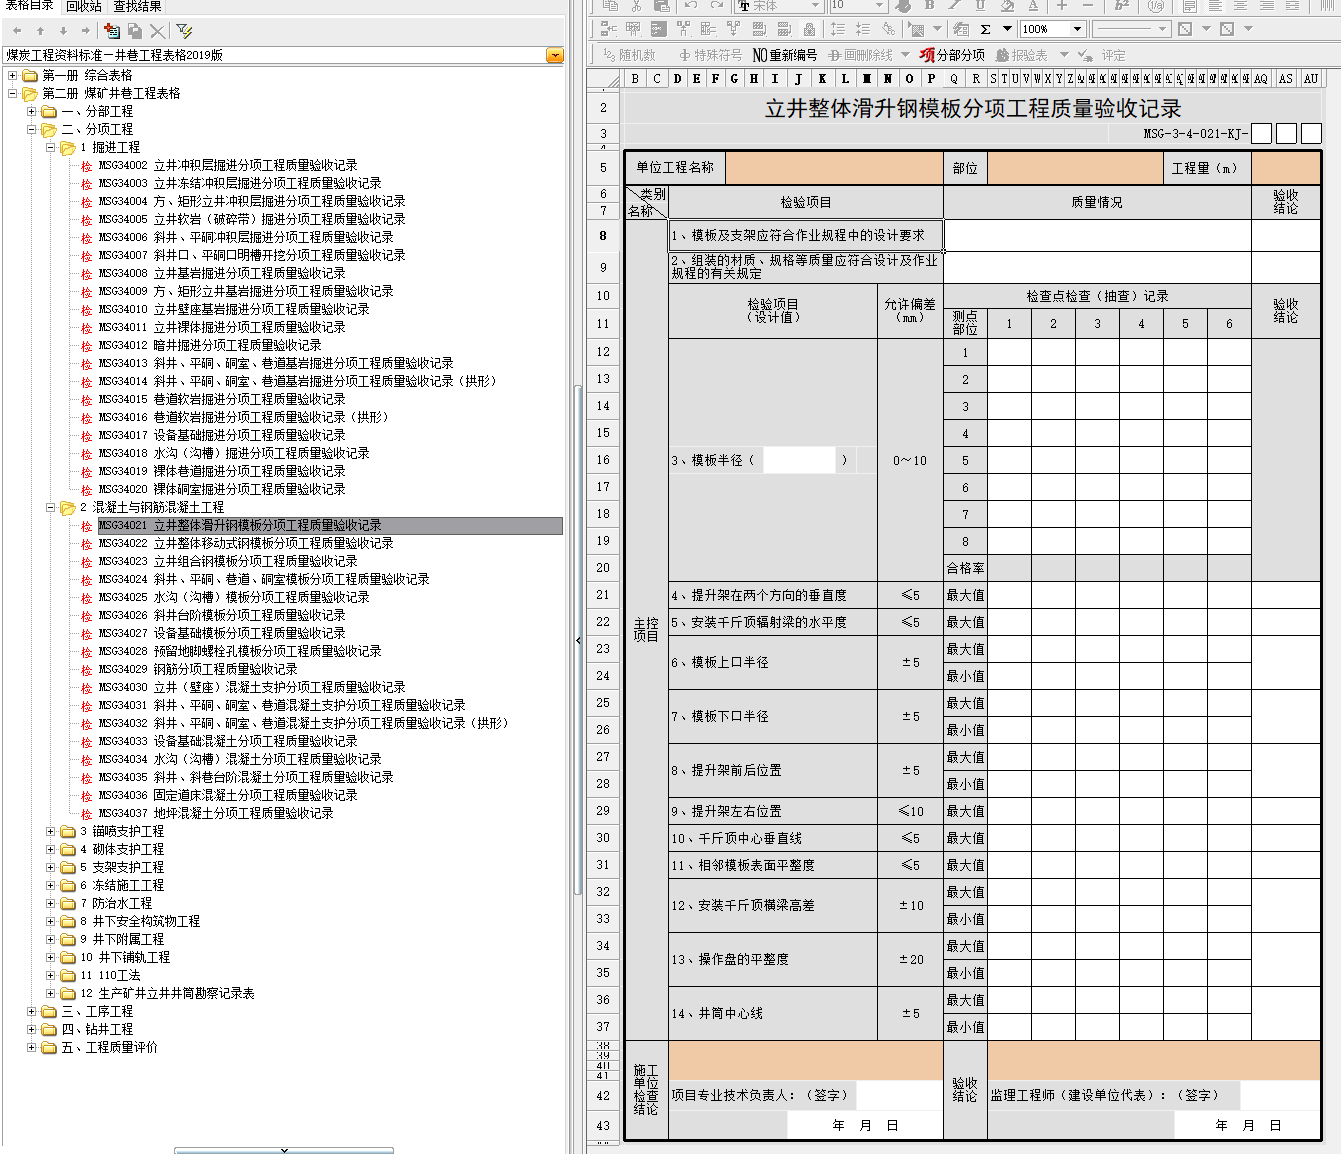Click the new table icon with red plus
Image resolution: width=1341 pixels, height=1154 pixels.
click(112, 31)
